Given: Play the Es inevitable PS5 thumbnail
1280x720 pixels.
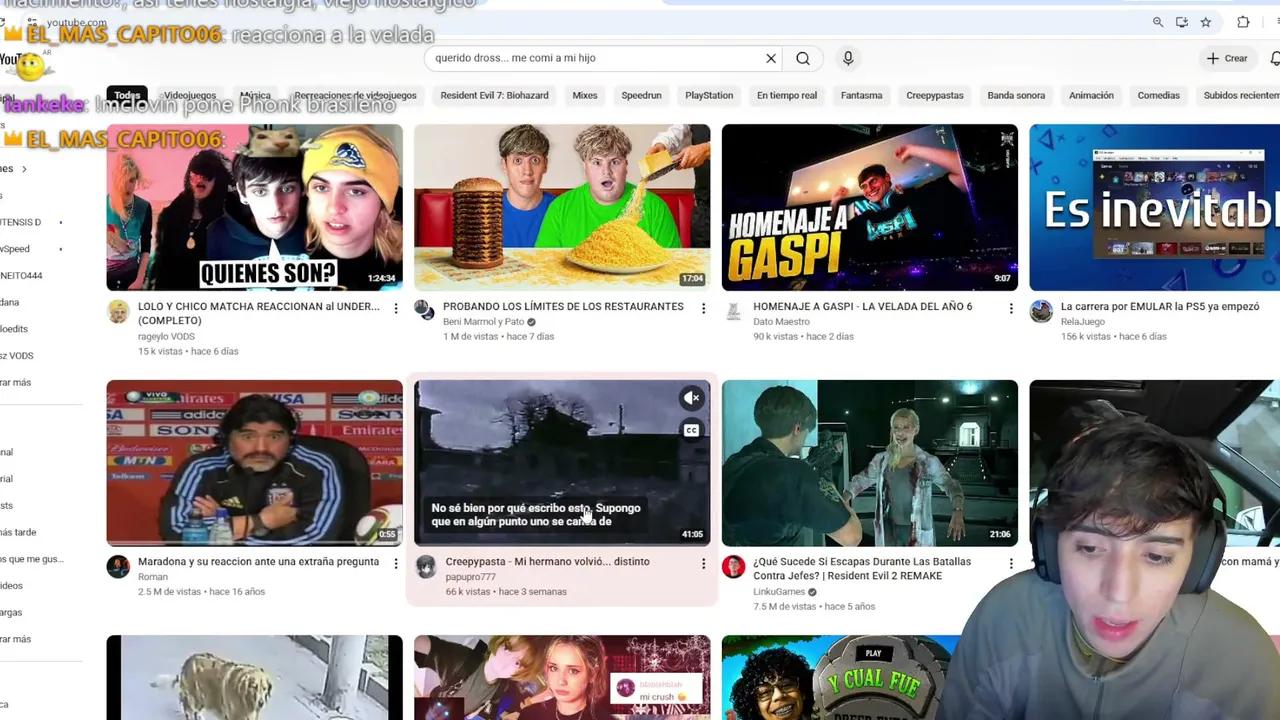Looking at the screenshot, I should pos(1155,207).
